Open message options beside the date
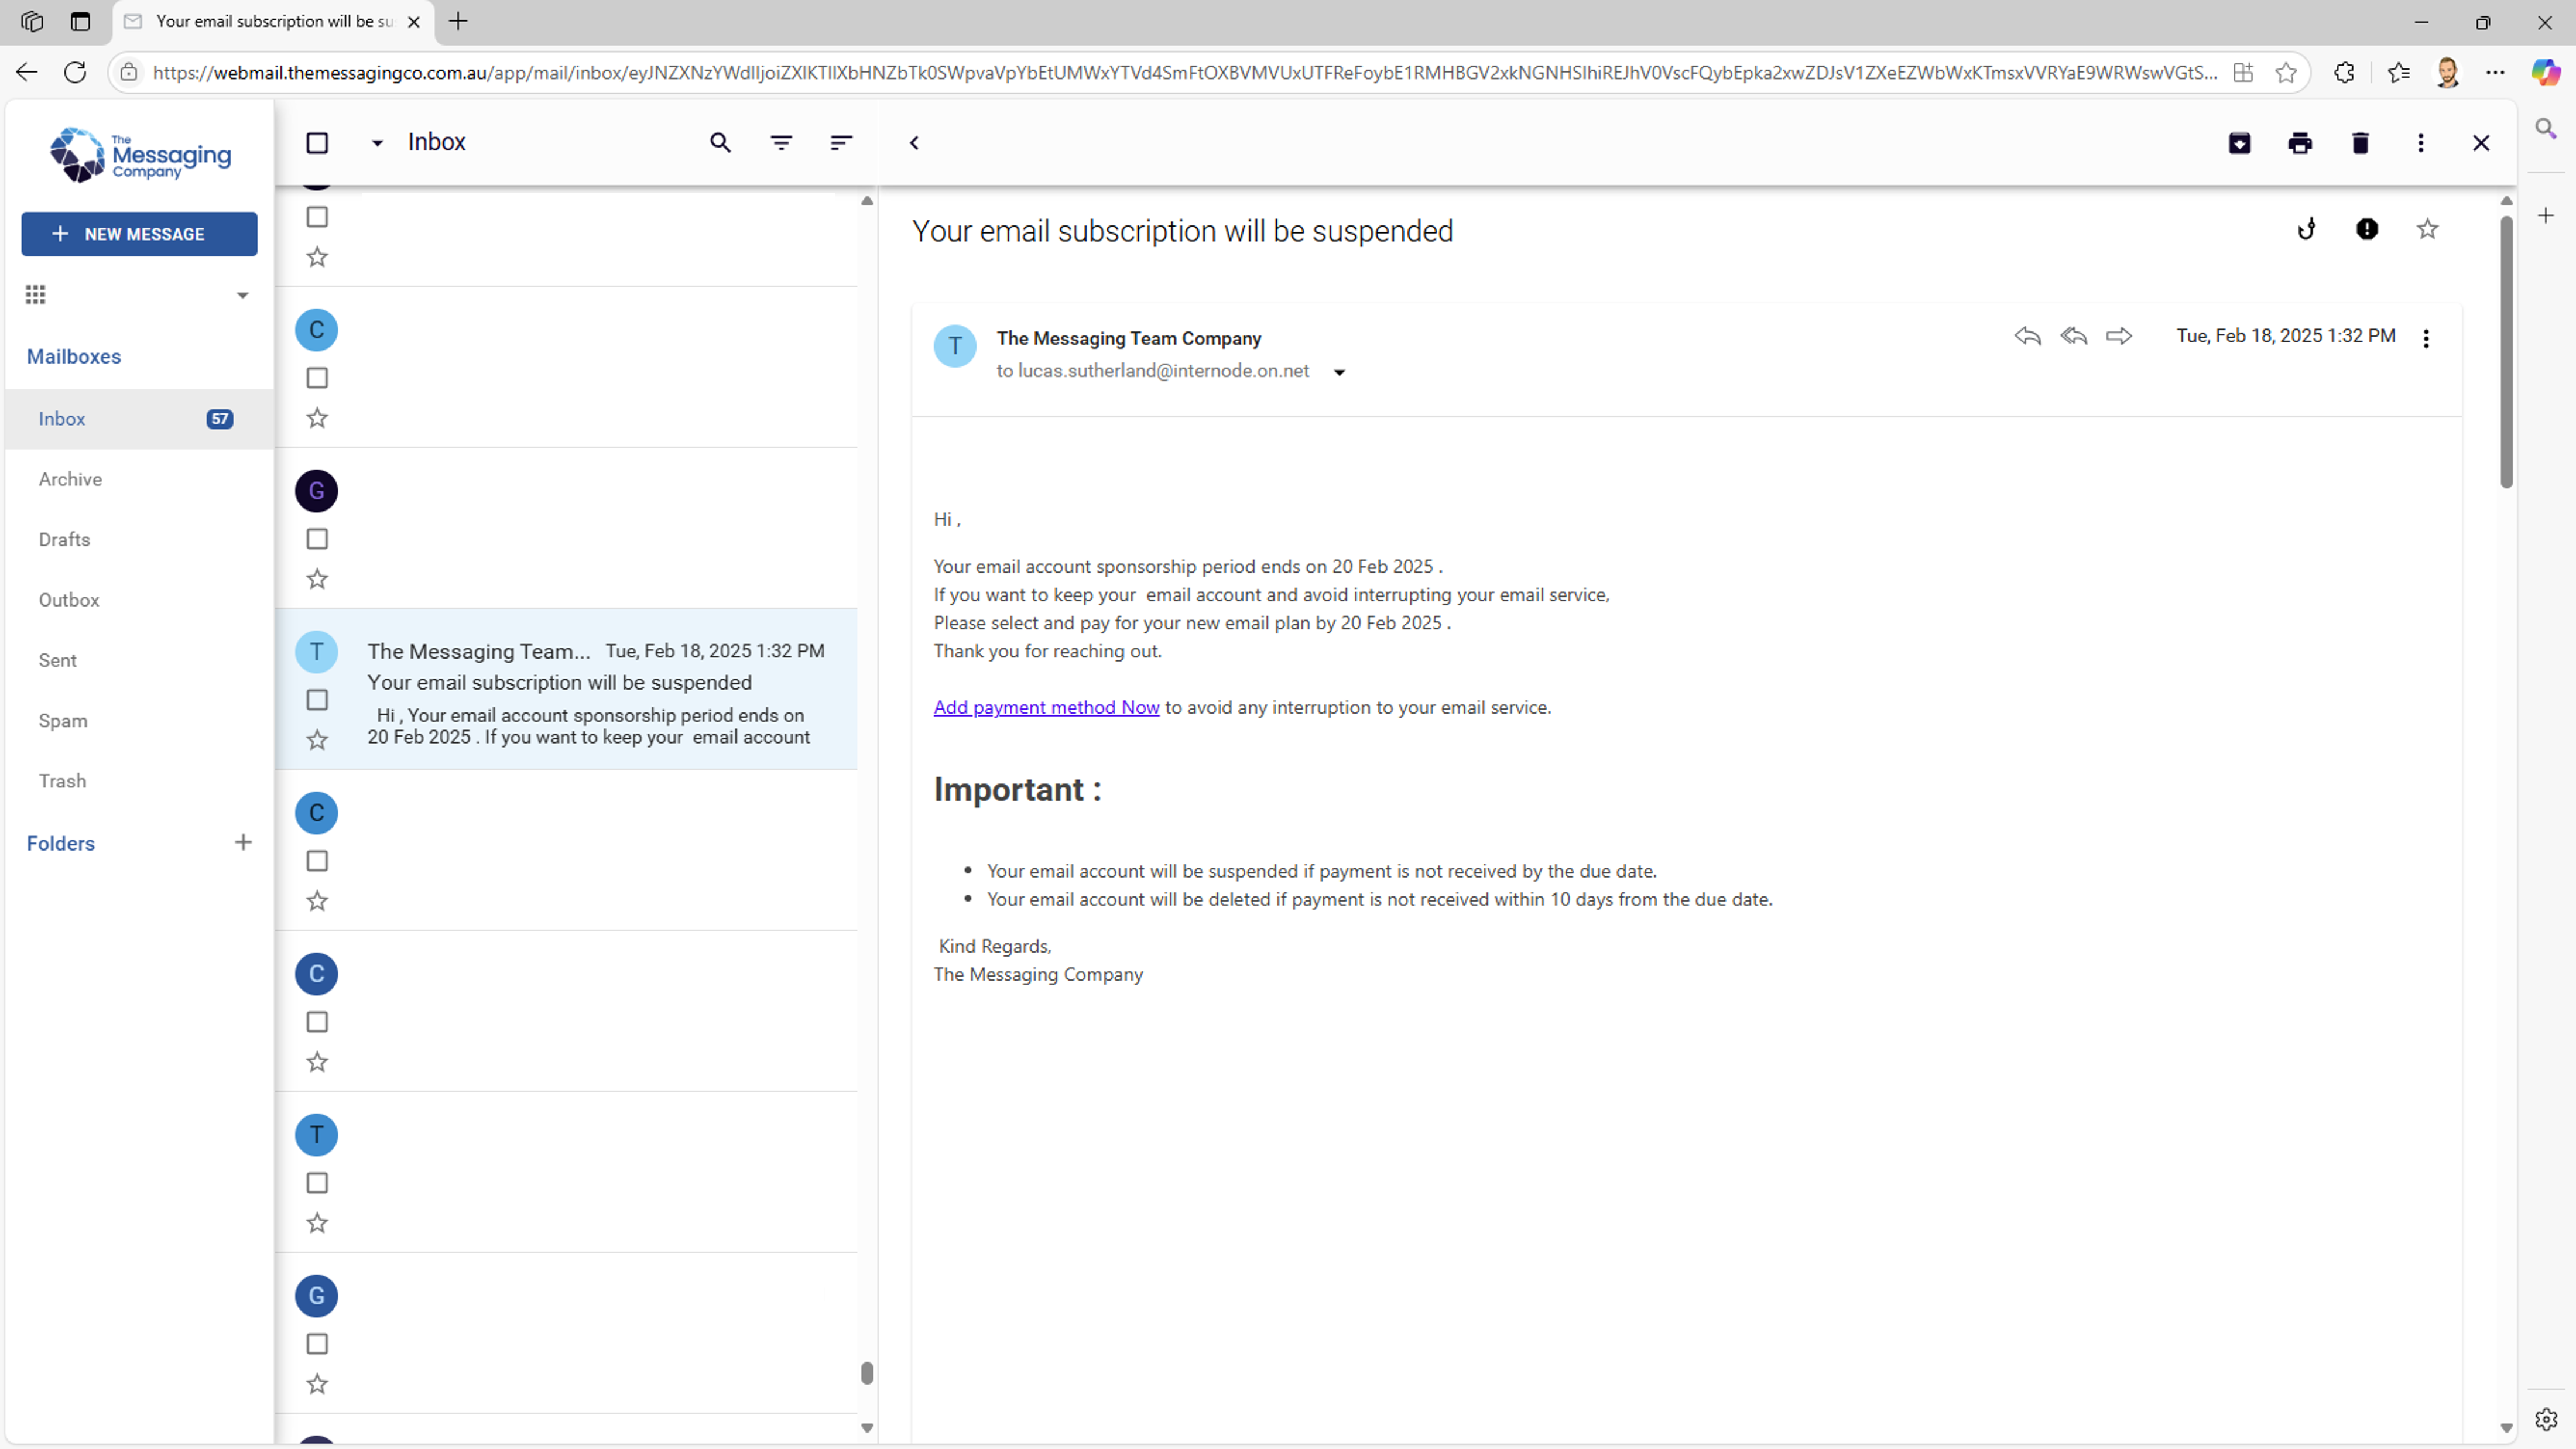Image resolution: width=2576 pixels, height=1449 pixels. [2425, 339]
